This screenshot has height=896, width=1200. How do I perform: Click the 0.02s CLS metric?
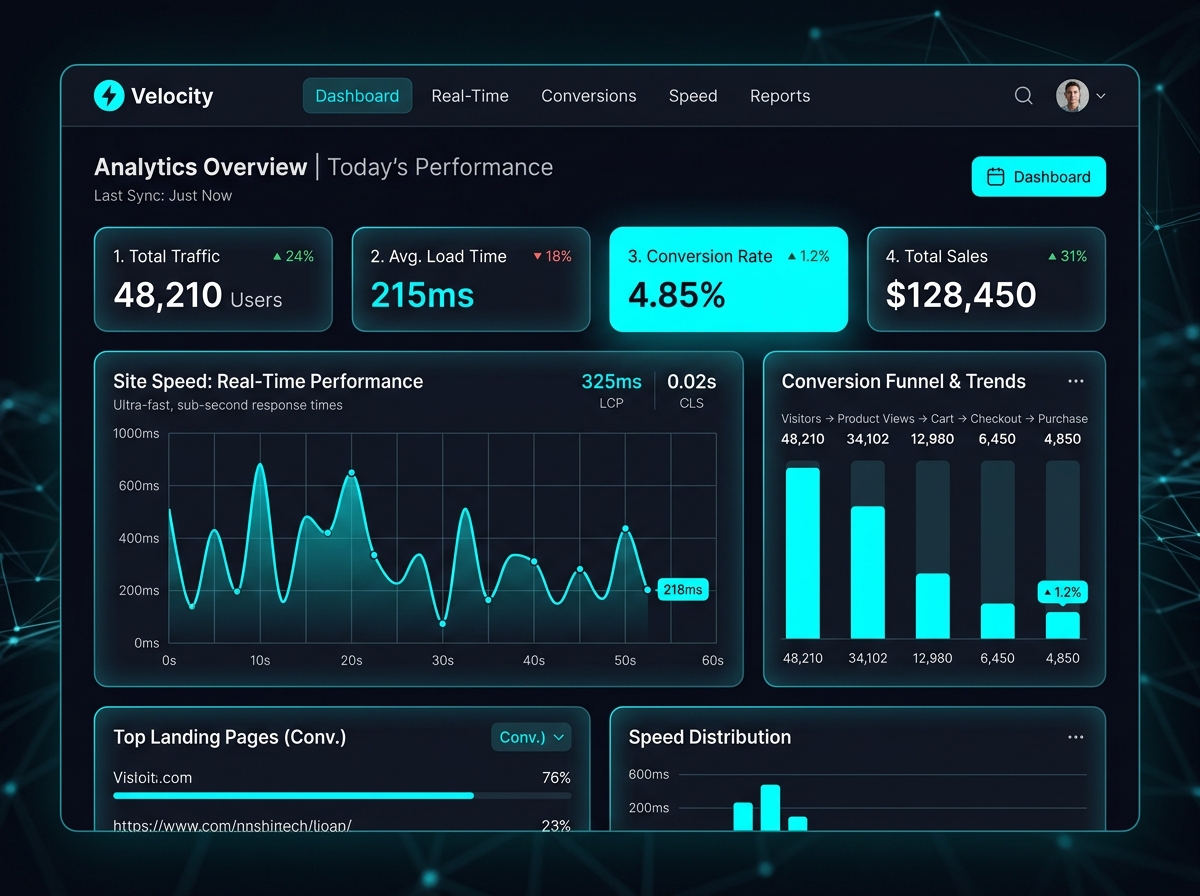click(692, 390)
